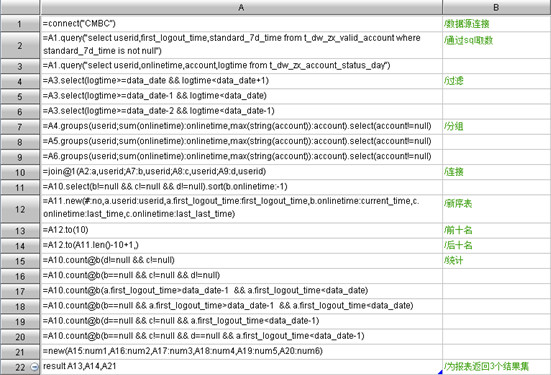Image resolution: width=551 pixels, height=375 pixels.
Task: Select row header 9
Action: 20,157
